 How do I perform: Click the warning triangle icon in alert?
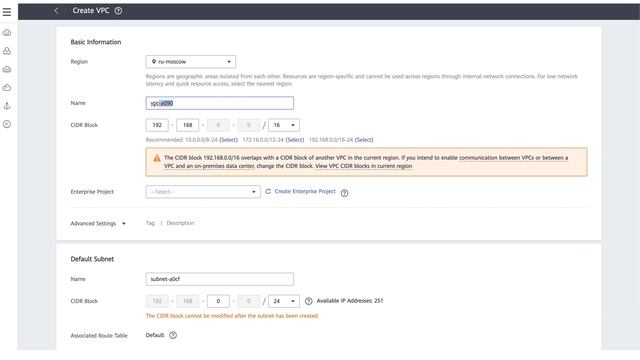(x=157, y=158)
